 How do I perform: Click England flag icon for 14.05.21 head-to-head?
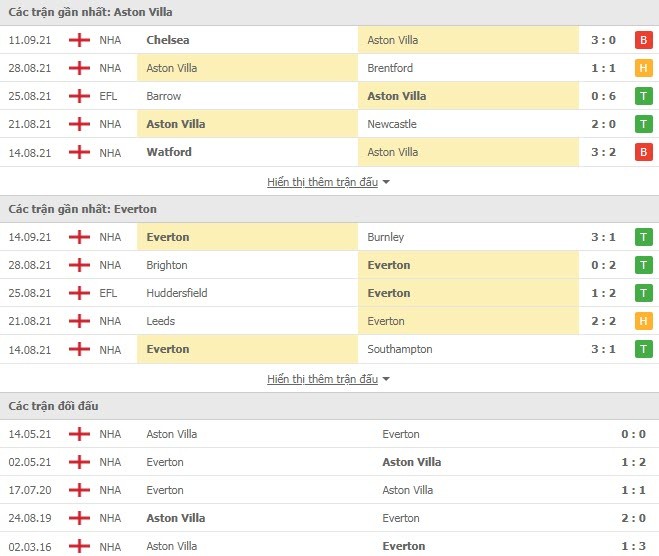coord(79,434)
